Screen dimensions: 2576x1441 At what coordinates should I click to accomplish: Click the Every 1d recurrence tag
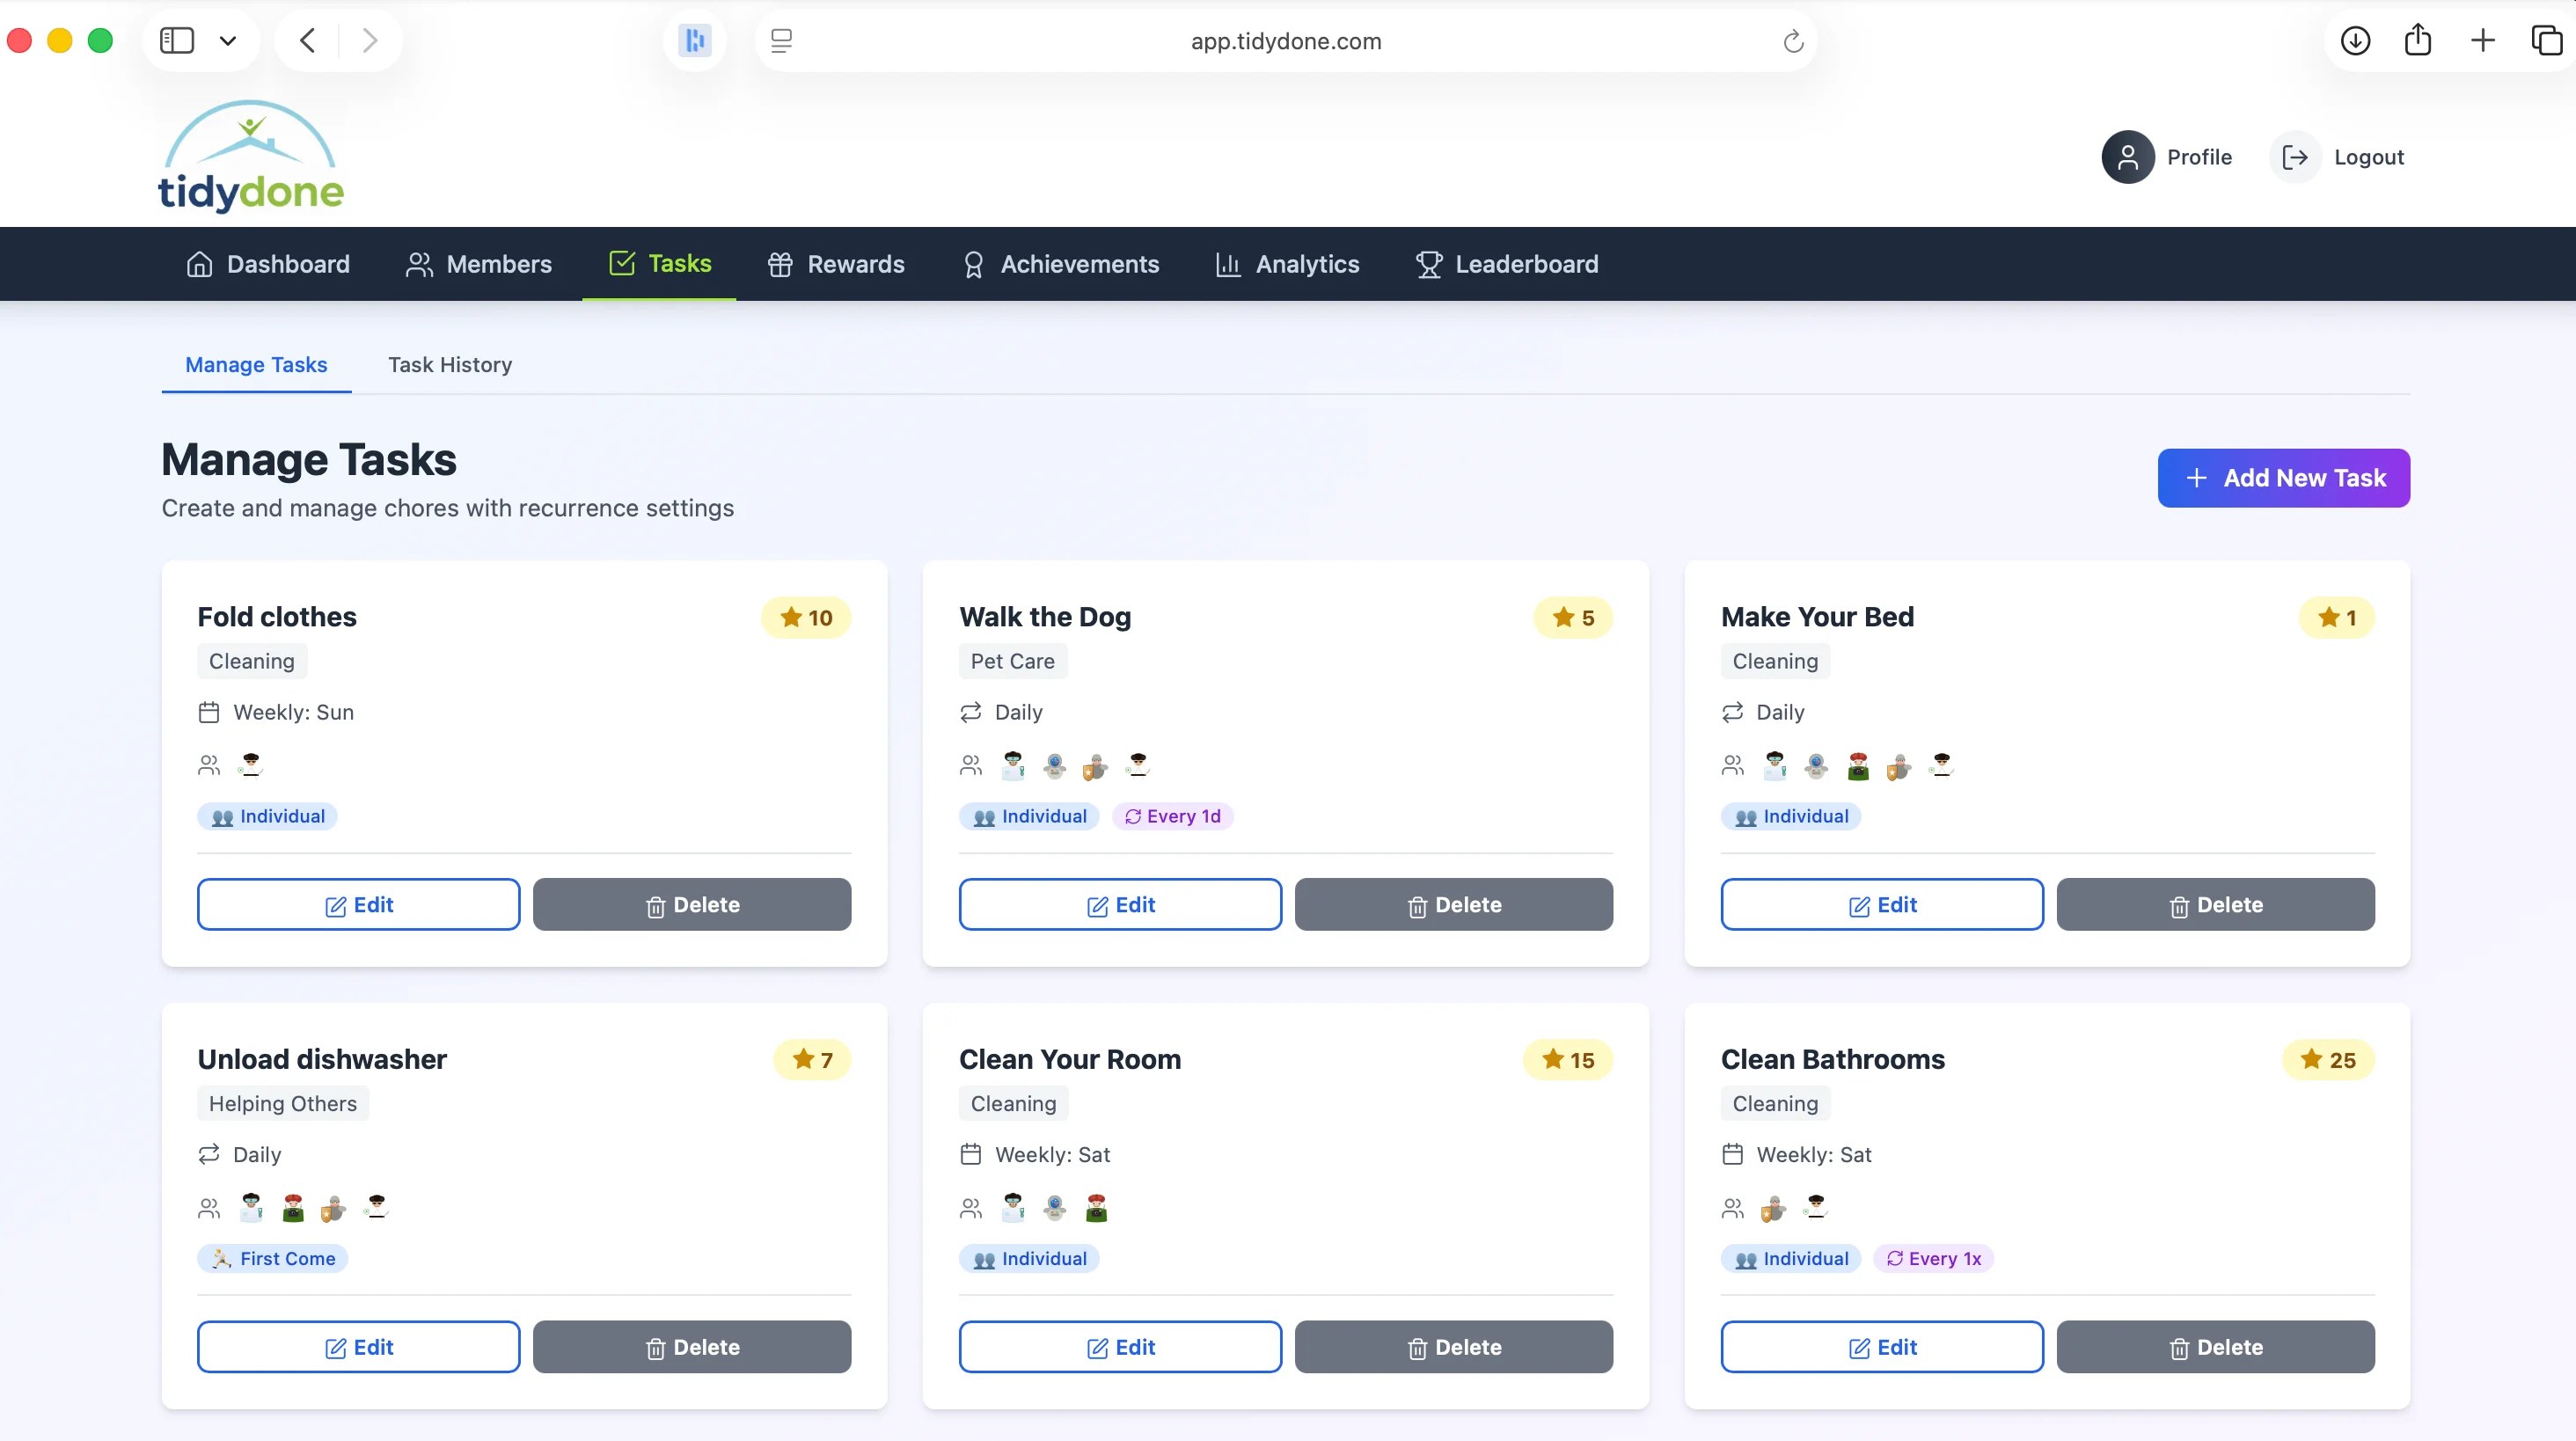(1172, 816)
